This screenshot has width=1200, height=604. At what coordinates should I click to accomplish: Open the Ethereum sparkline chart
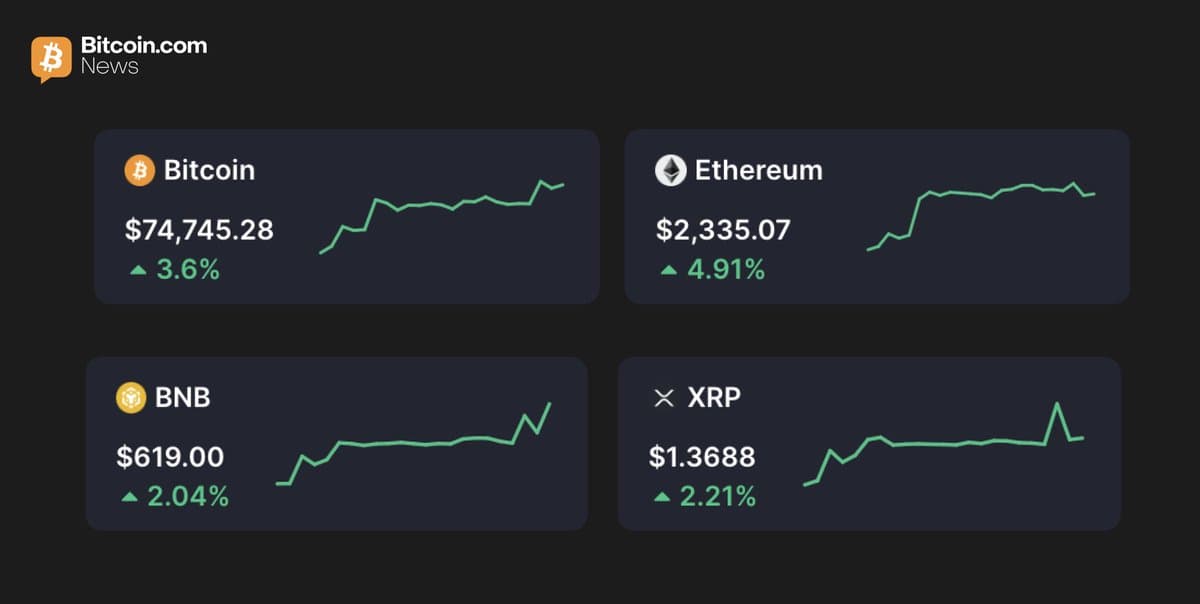coord(981,216)
